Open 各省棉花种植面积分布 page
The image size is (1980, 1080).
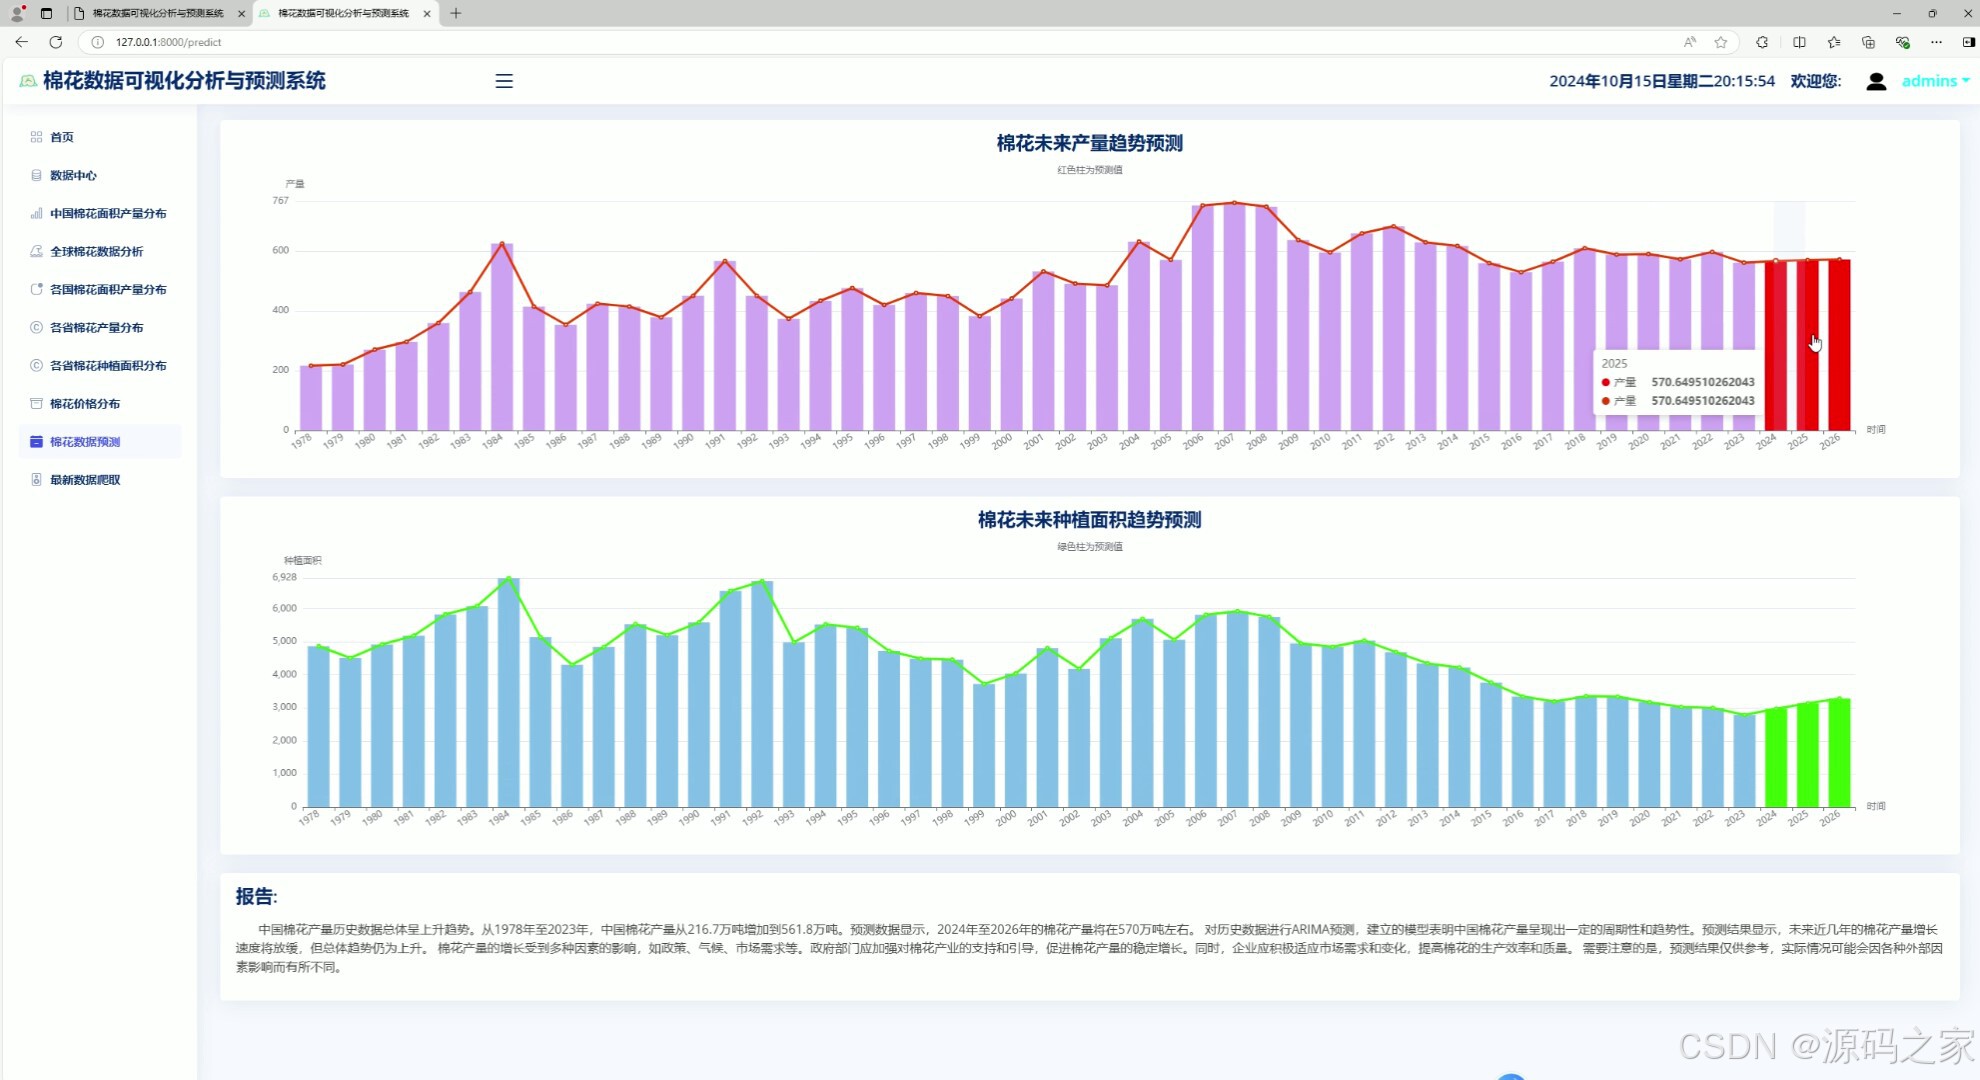[x=108, y=365]
